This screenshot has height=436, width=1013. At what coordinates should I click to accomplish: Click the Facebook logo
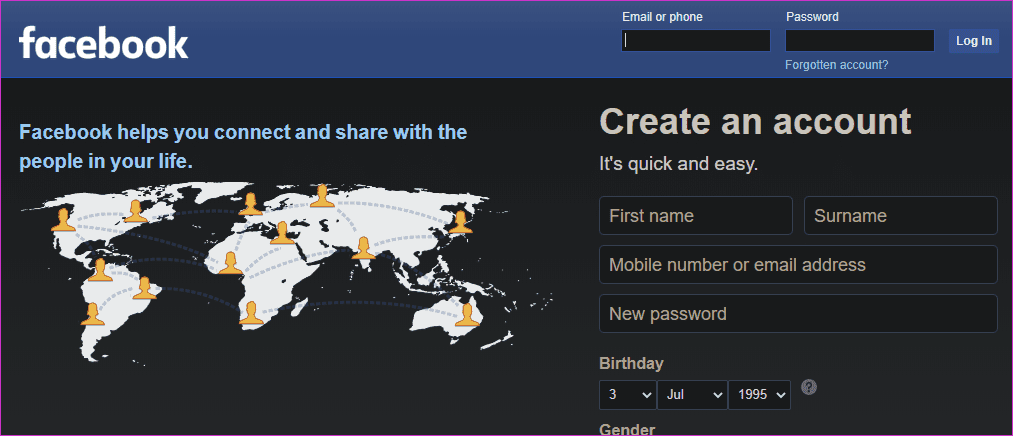[x=103, y=43]
